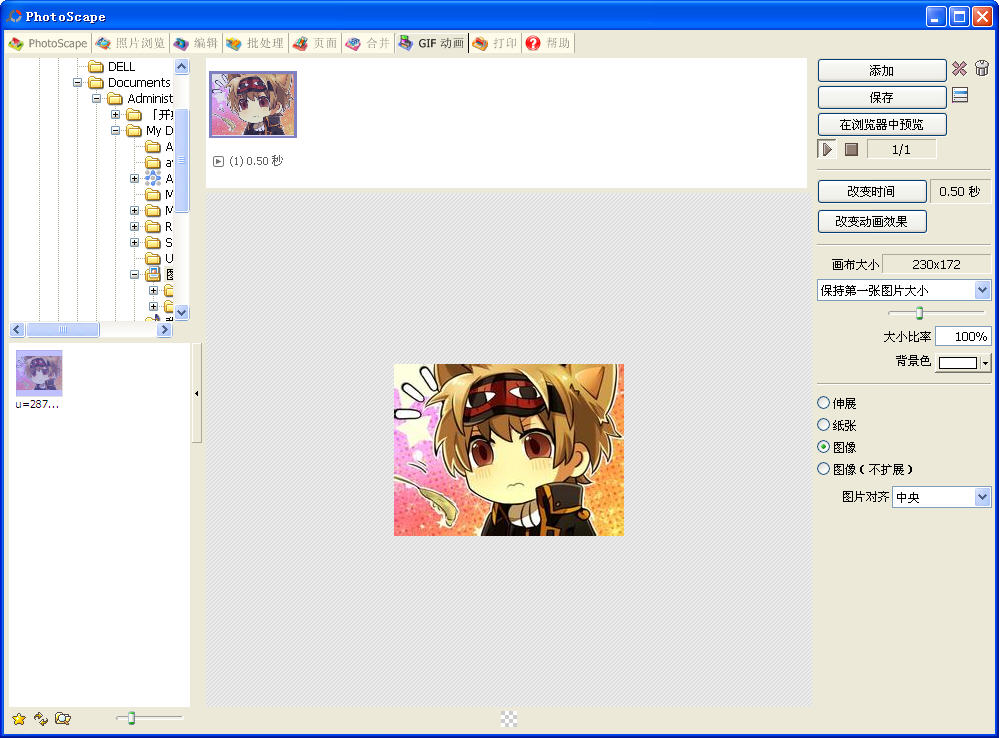Click the folder tree scroll down arrow
The width and height of the screenshot is (999, 738).
click(x=182, y=312)
